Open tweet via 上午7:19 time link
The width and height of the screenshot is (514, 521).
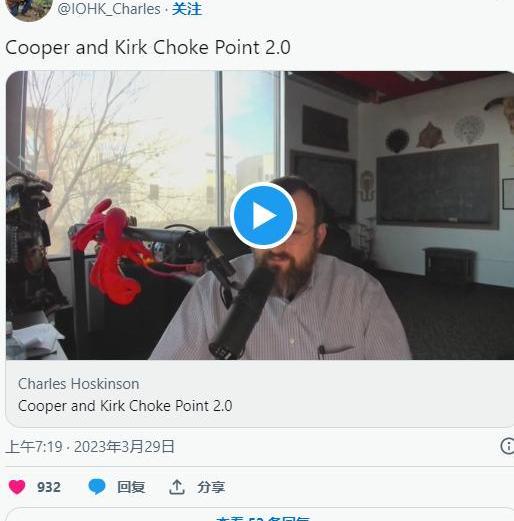[34, 447]
